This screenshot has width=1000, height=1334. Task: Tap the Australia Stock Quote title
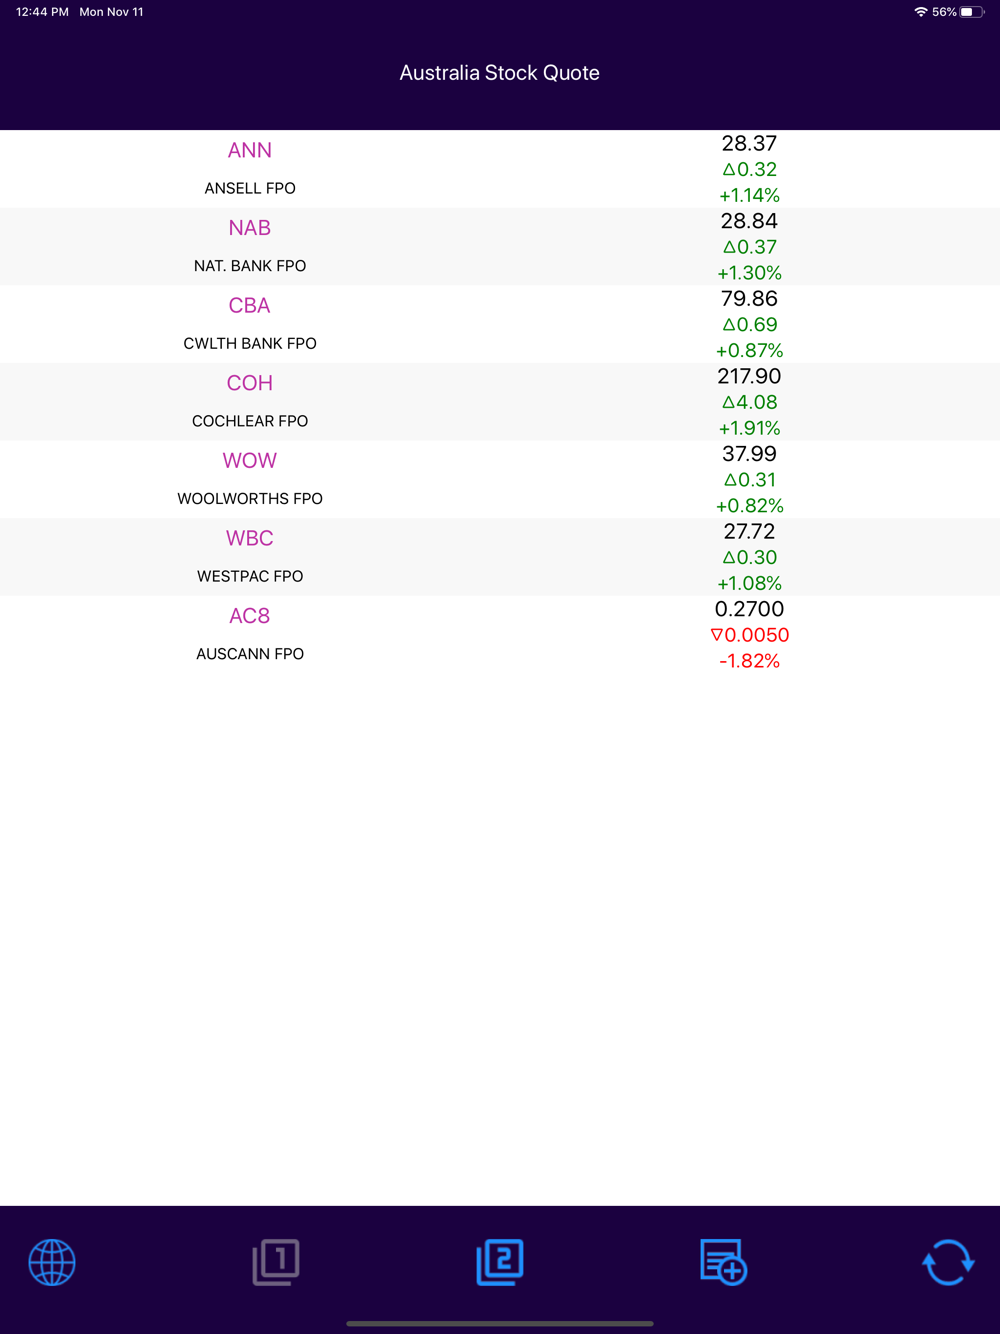coord(500,73)
